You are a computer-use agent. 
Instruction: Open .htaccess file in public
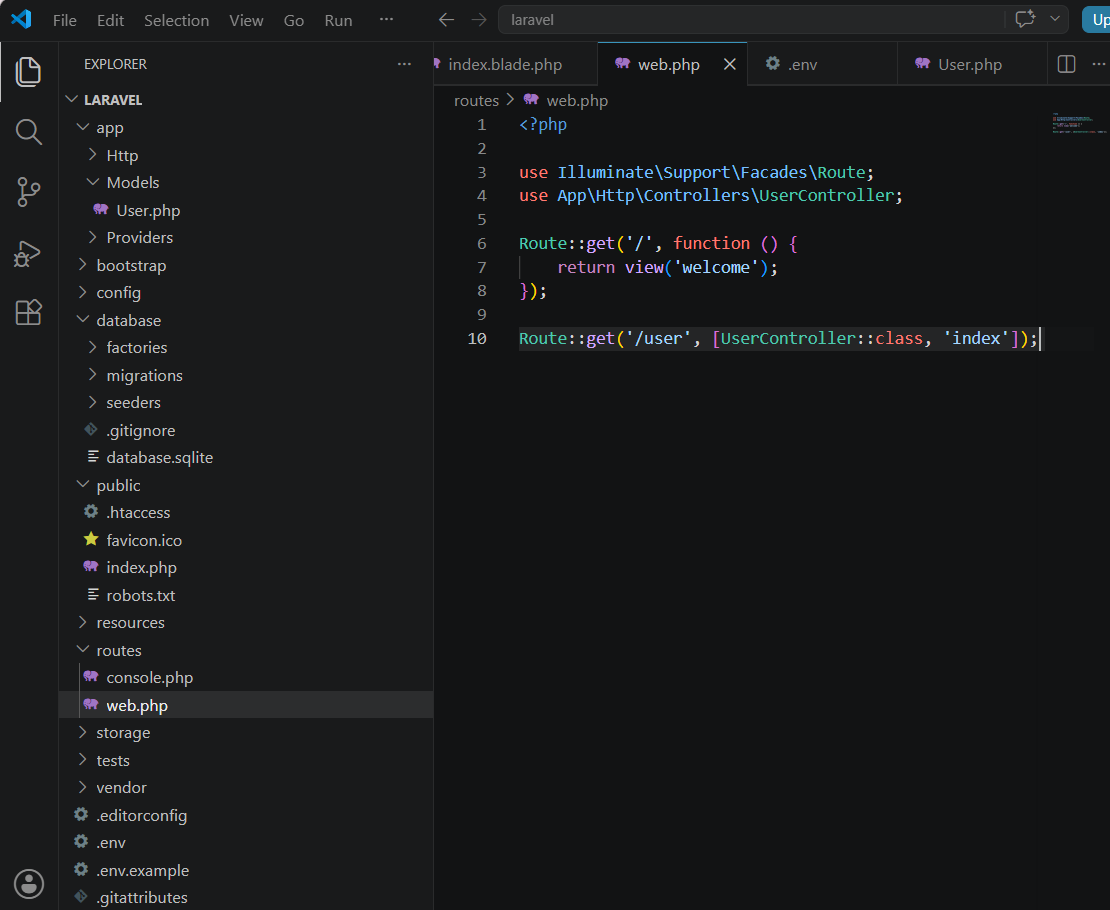[x=246, y=513]
